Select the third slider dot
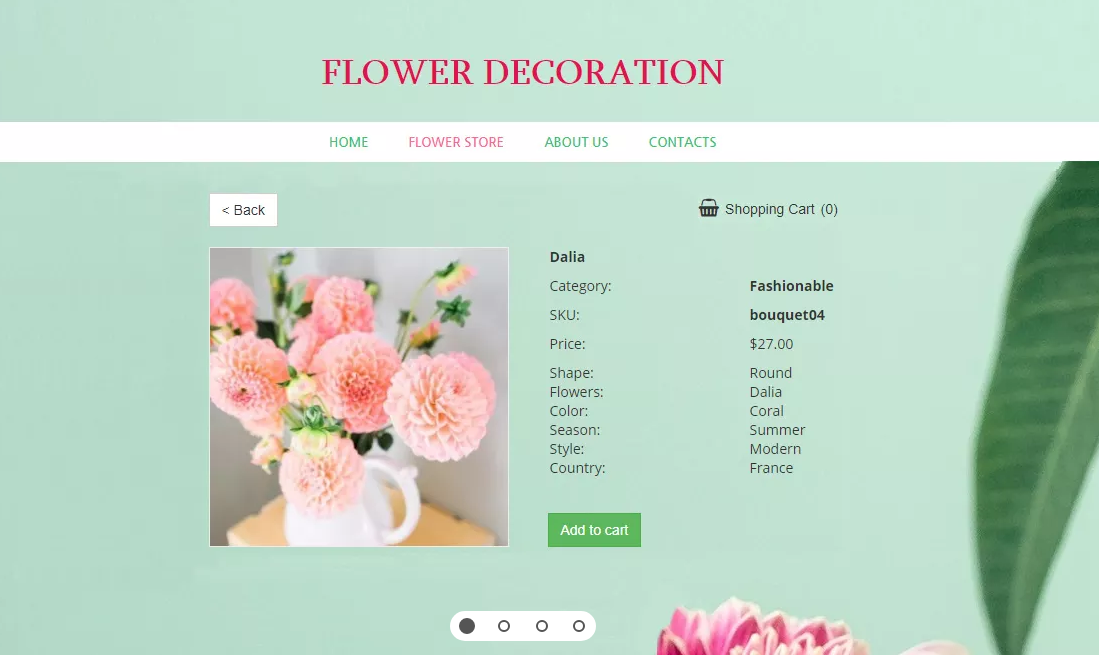1099x655 pixels. (x=542, y=626)
